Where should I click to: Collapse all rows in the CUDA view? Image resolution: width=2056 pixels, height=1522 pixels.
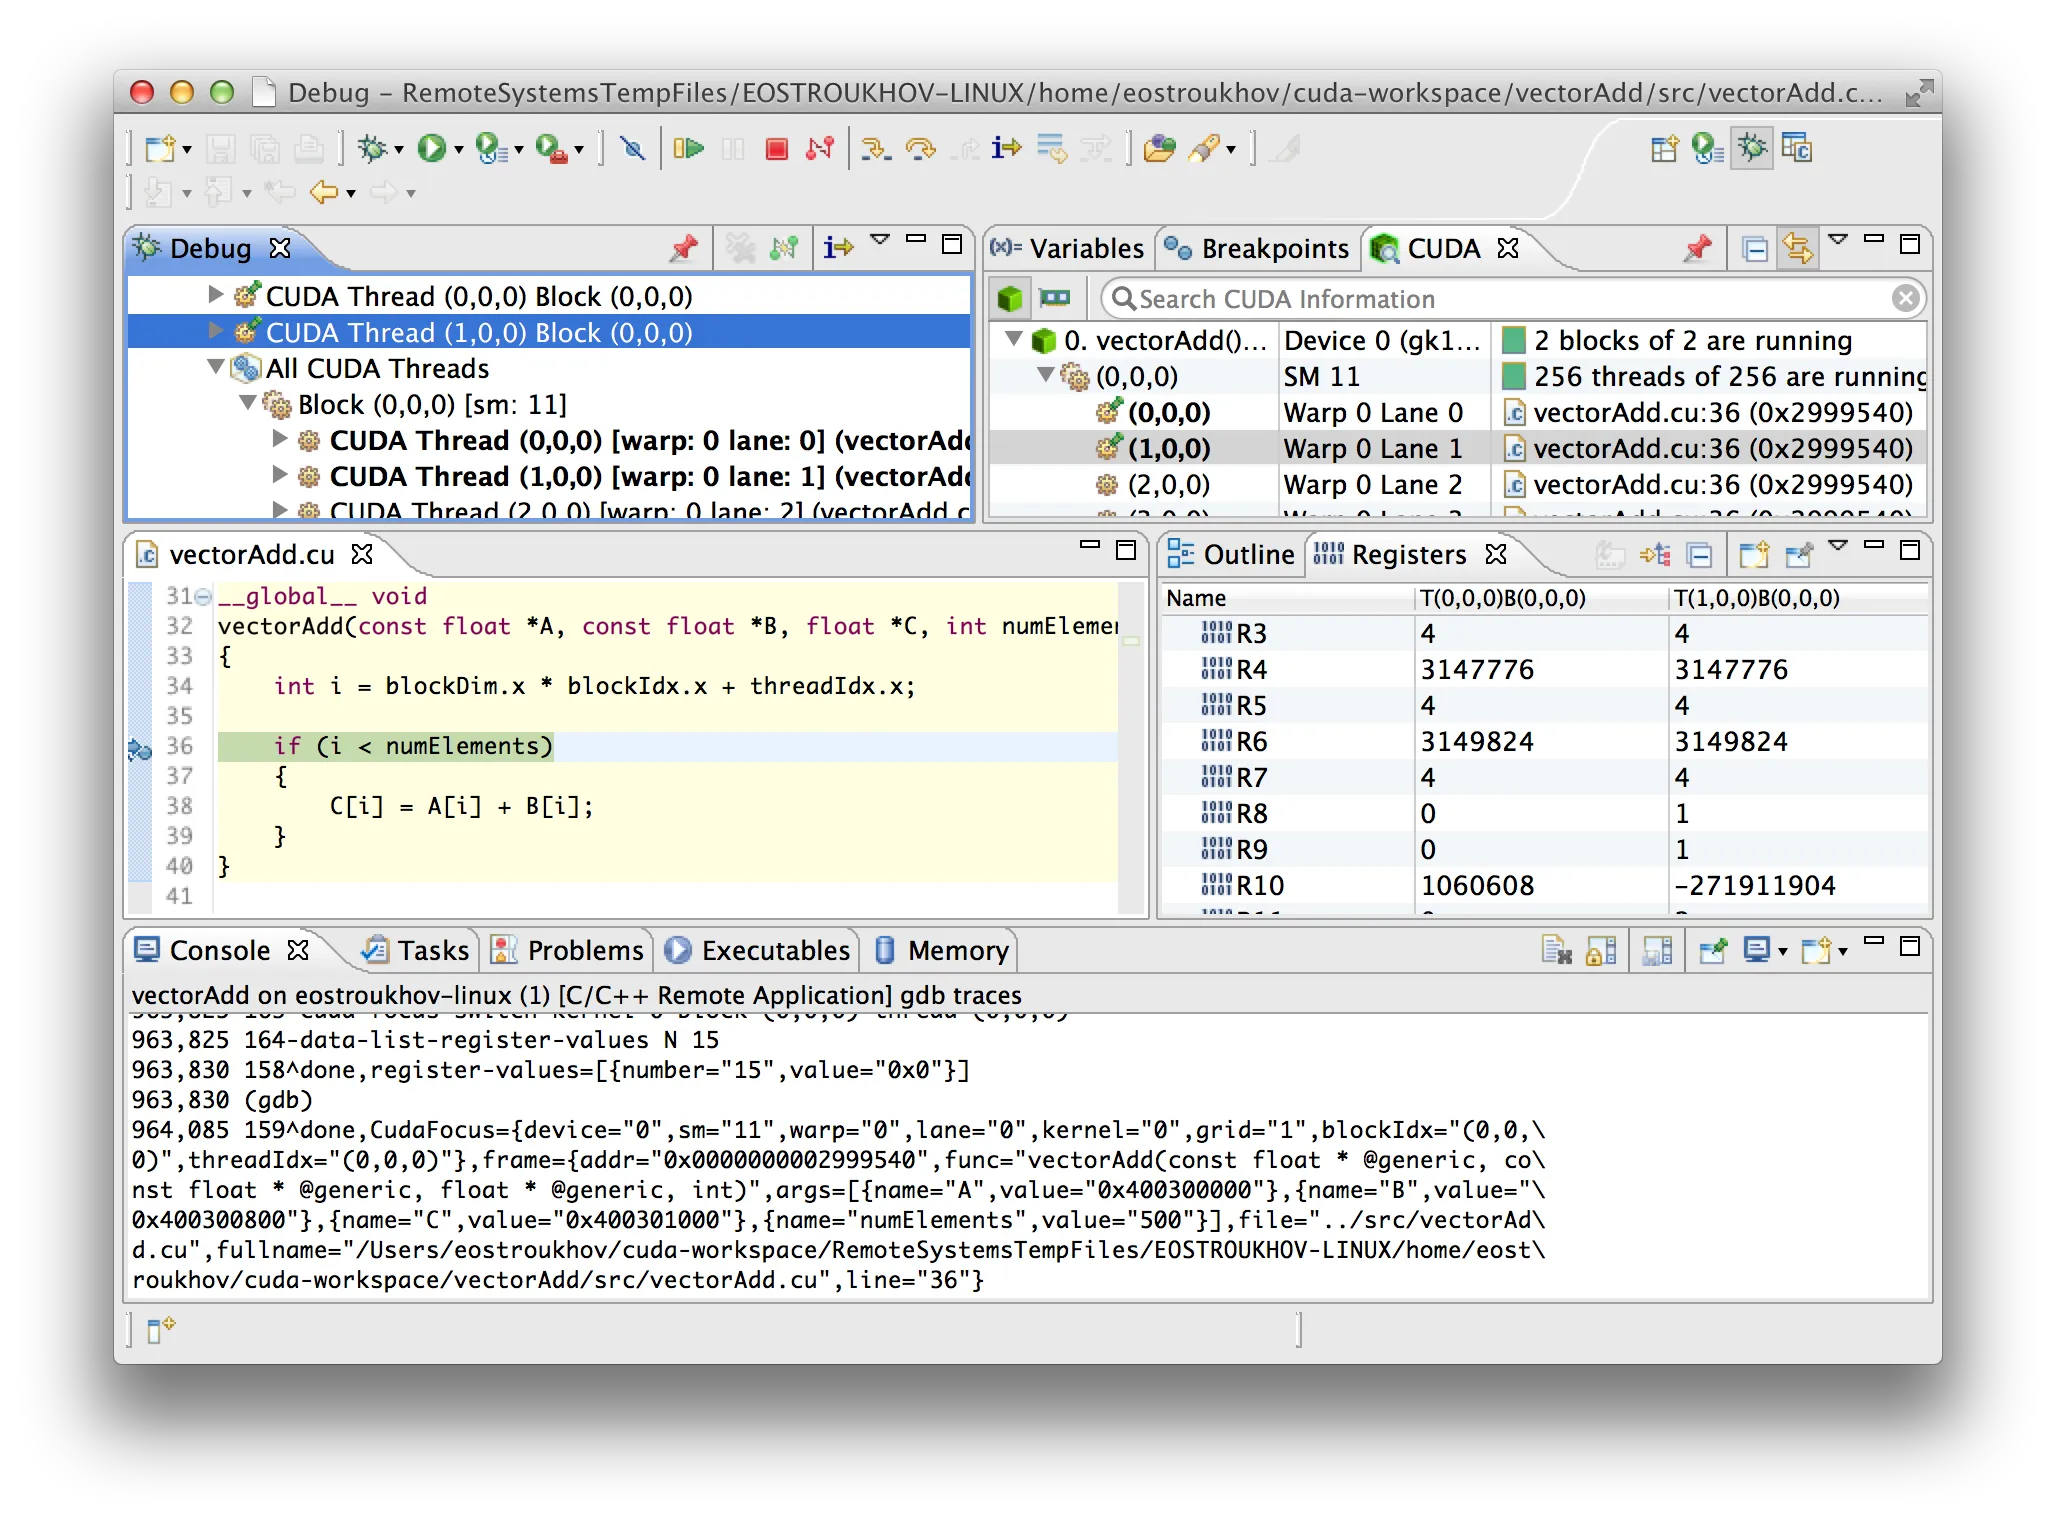pos(1754,247)
